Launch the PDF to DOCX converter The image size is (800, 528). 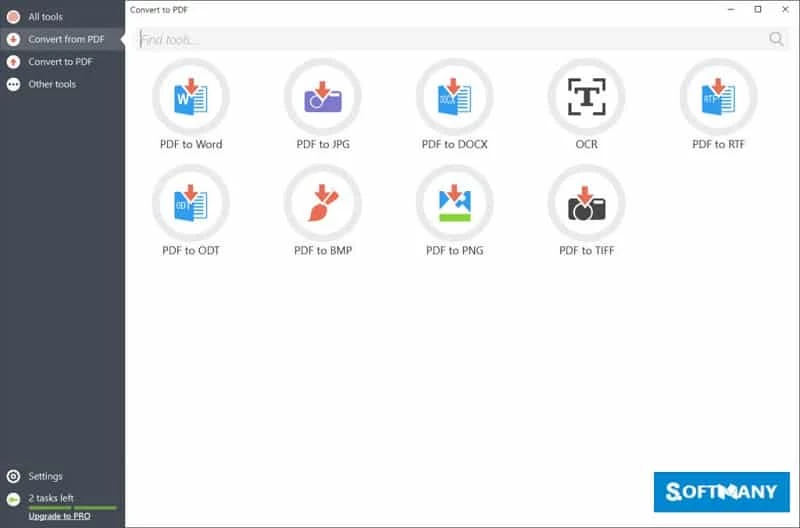coord(455,97)
